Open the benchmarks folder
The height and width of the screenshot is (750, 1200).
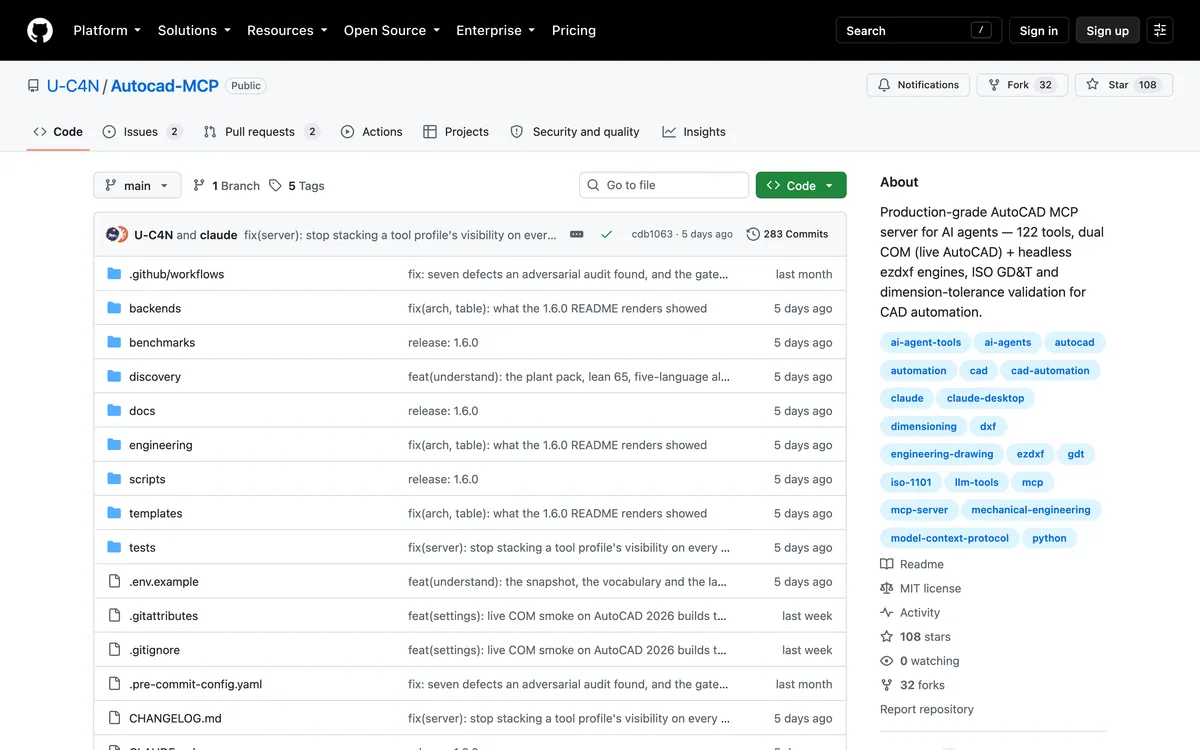coord(162,342)
